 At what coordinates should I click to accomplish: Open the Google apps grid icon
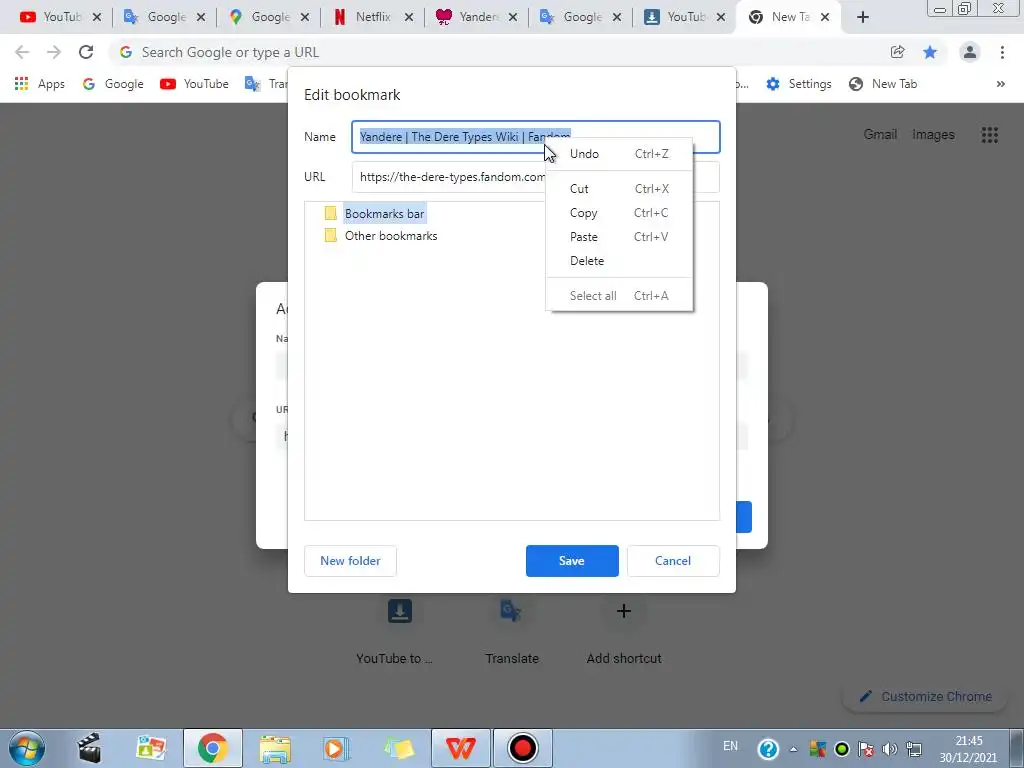click(989, 135)
